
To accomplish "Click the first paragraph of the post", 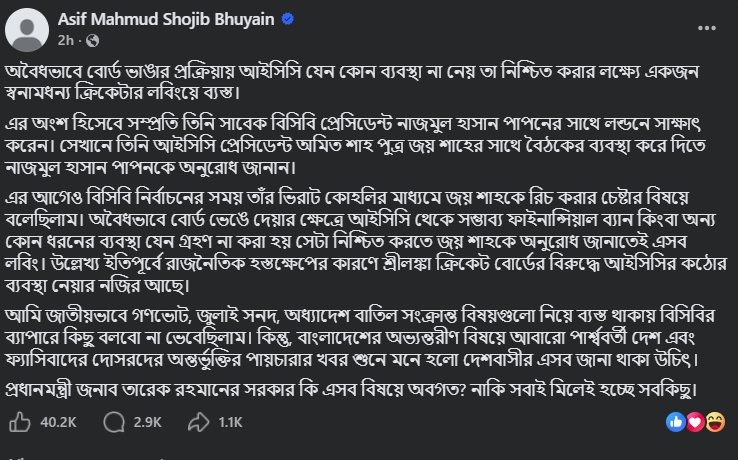I will click(x=340, y=88).
